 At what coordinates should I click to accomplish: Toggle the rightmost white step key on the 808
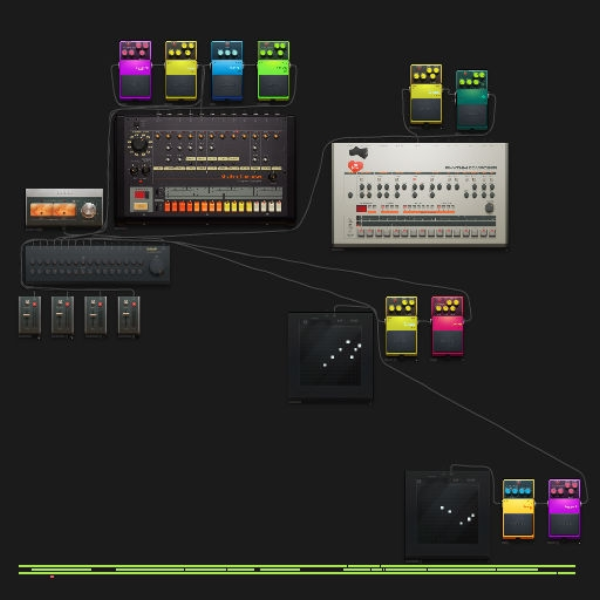pyautogui.click(x=279, y=207)
